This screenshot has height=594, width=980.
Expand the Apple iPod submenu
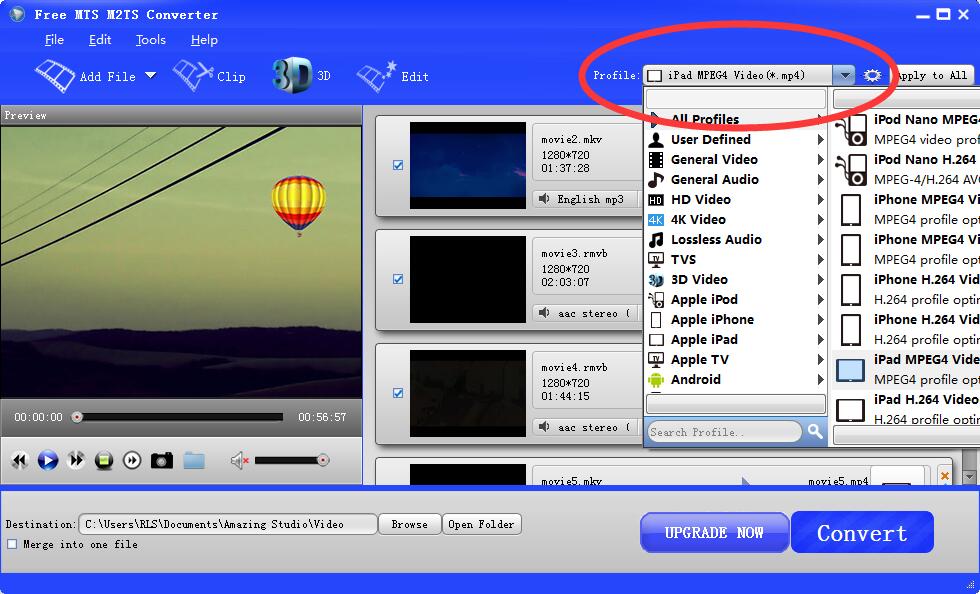click(x=821, y=300)
